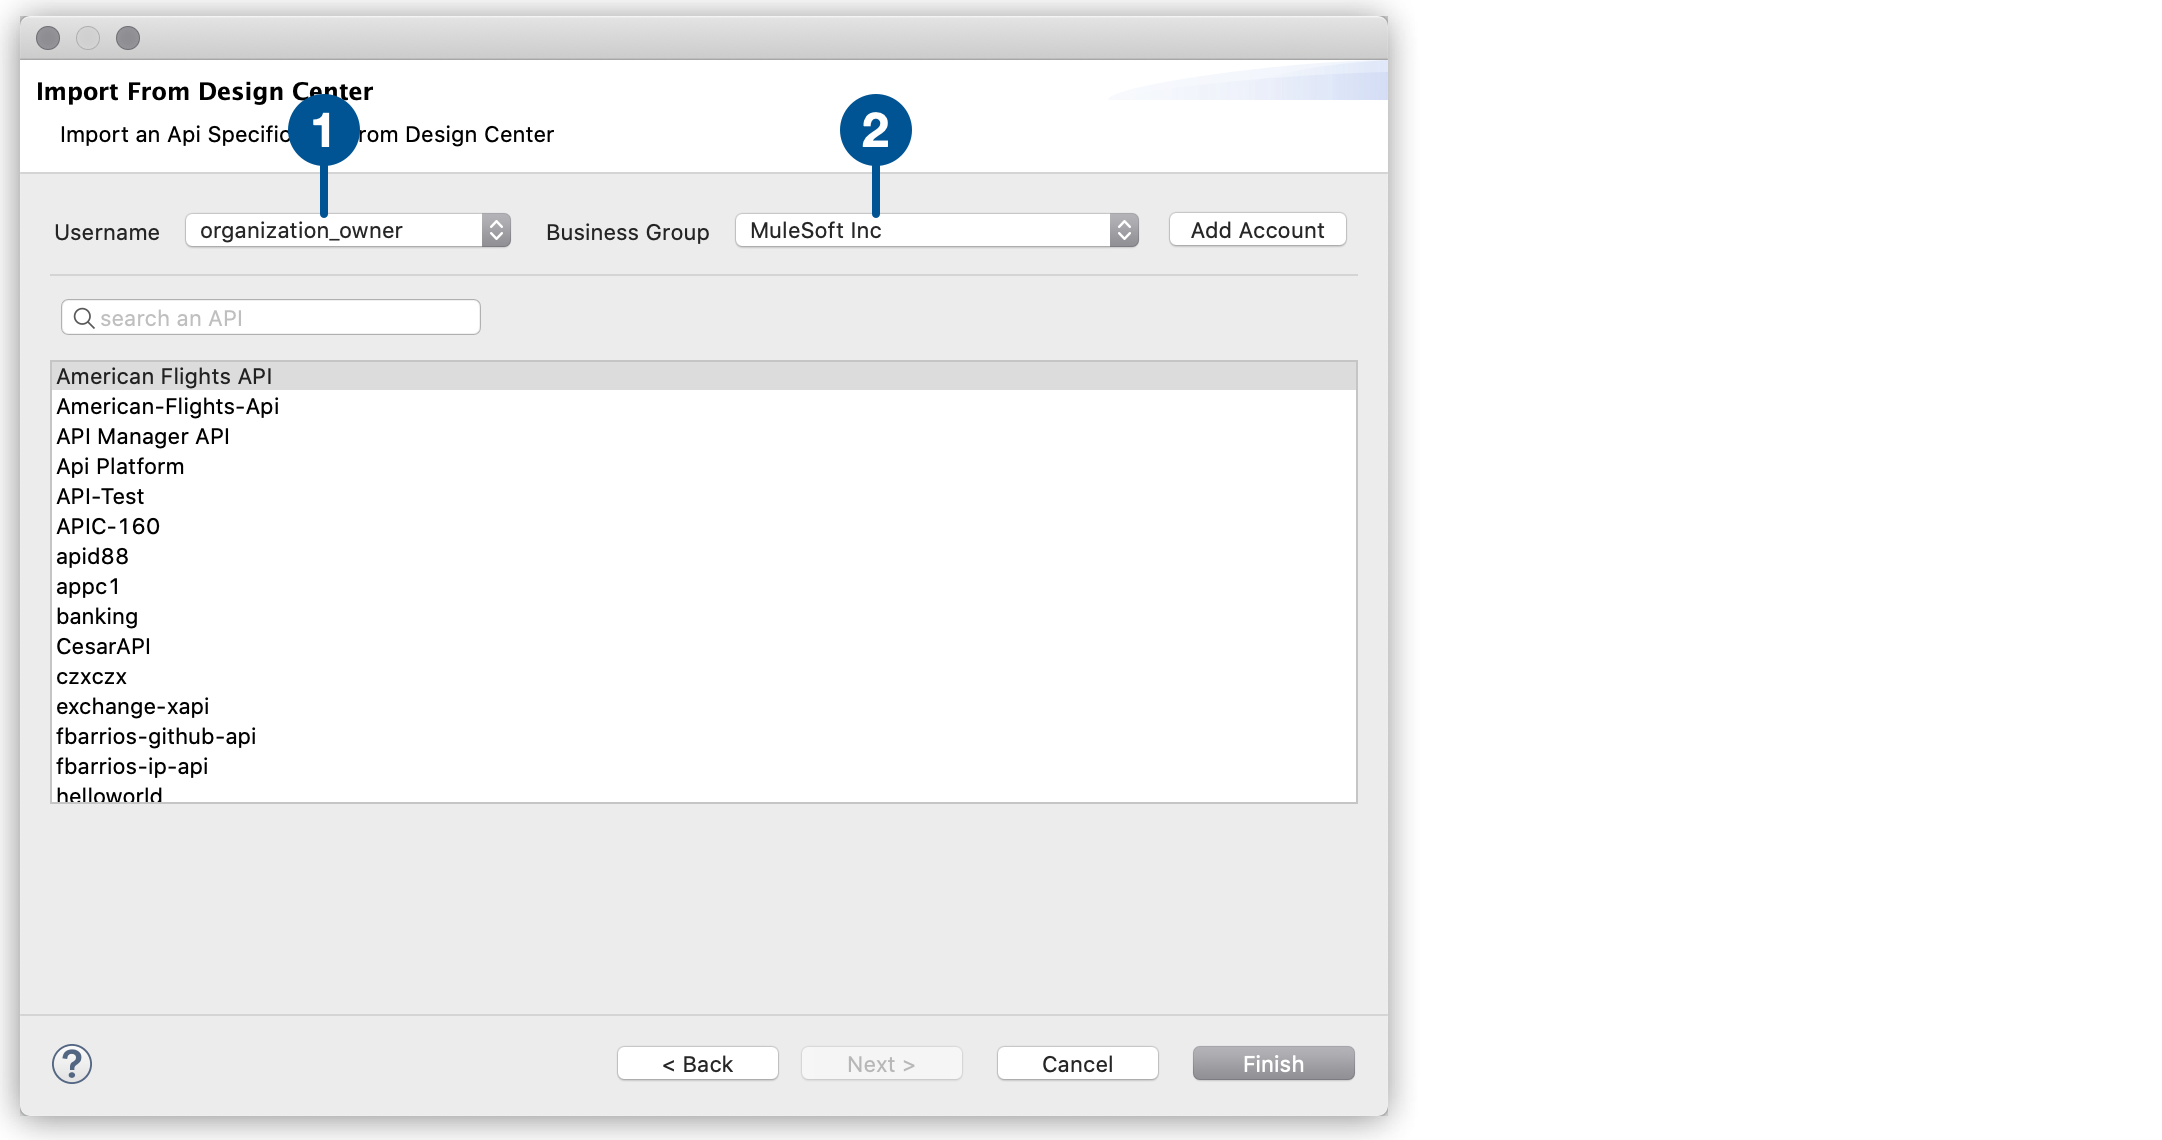Click the Username dropdown stepper arrows

tap(495, 230)
